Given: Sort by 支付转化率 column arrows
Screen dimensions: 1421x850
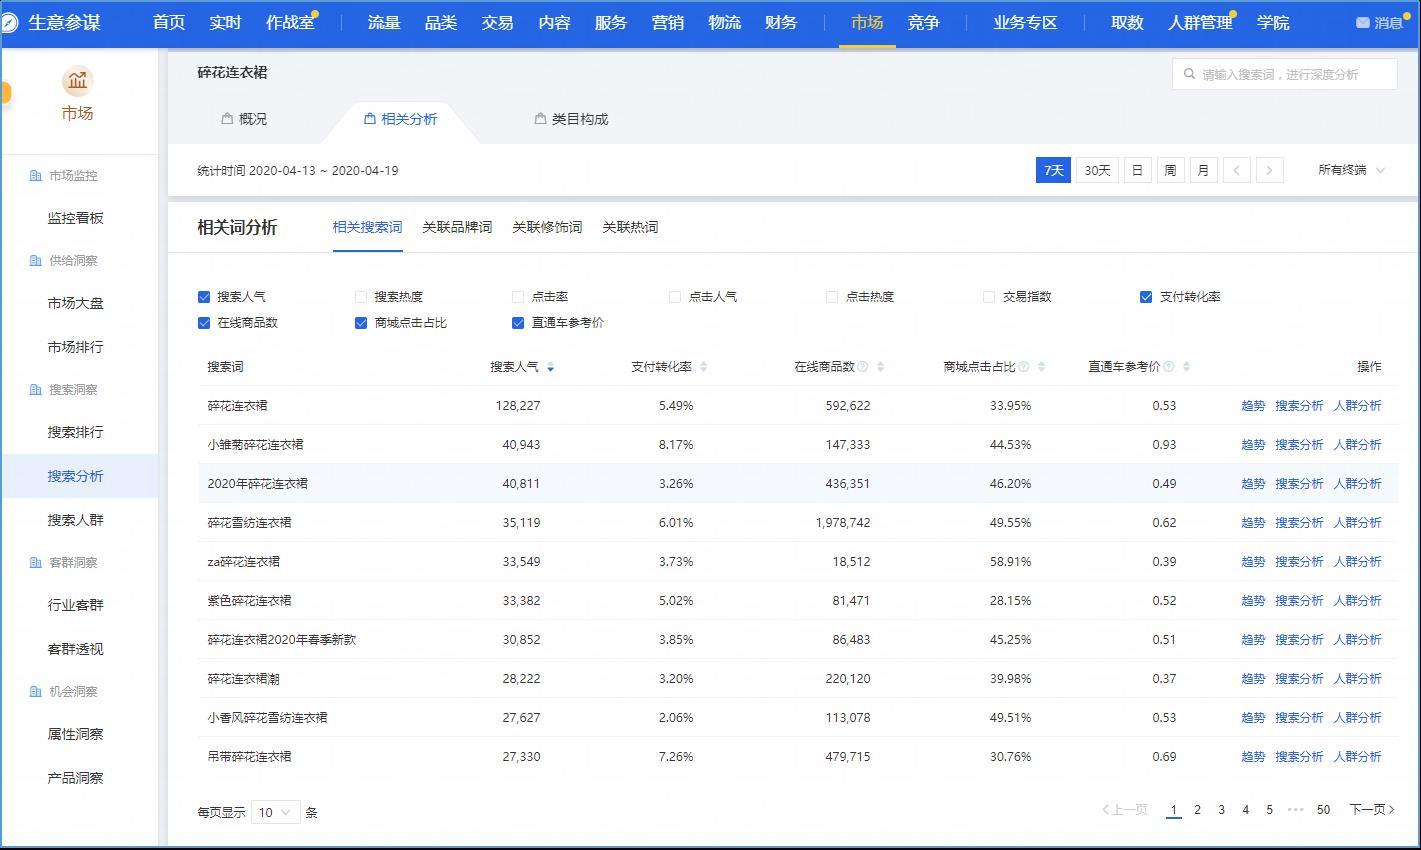Looking at the screenshot, I should [703, 367].
